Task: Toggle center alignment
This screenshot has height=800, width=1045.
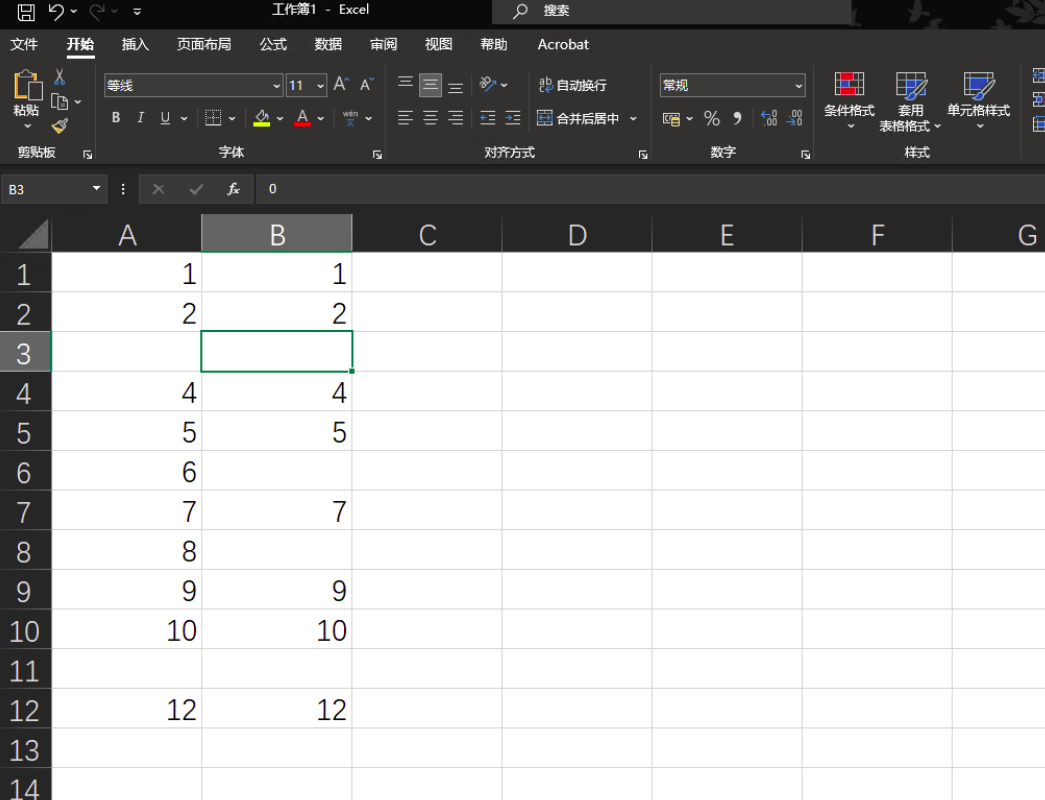Action: (428, 118)
